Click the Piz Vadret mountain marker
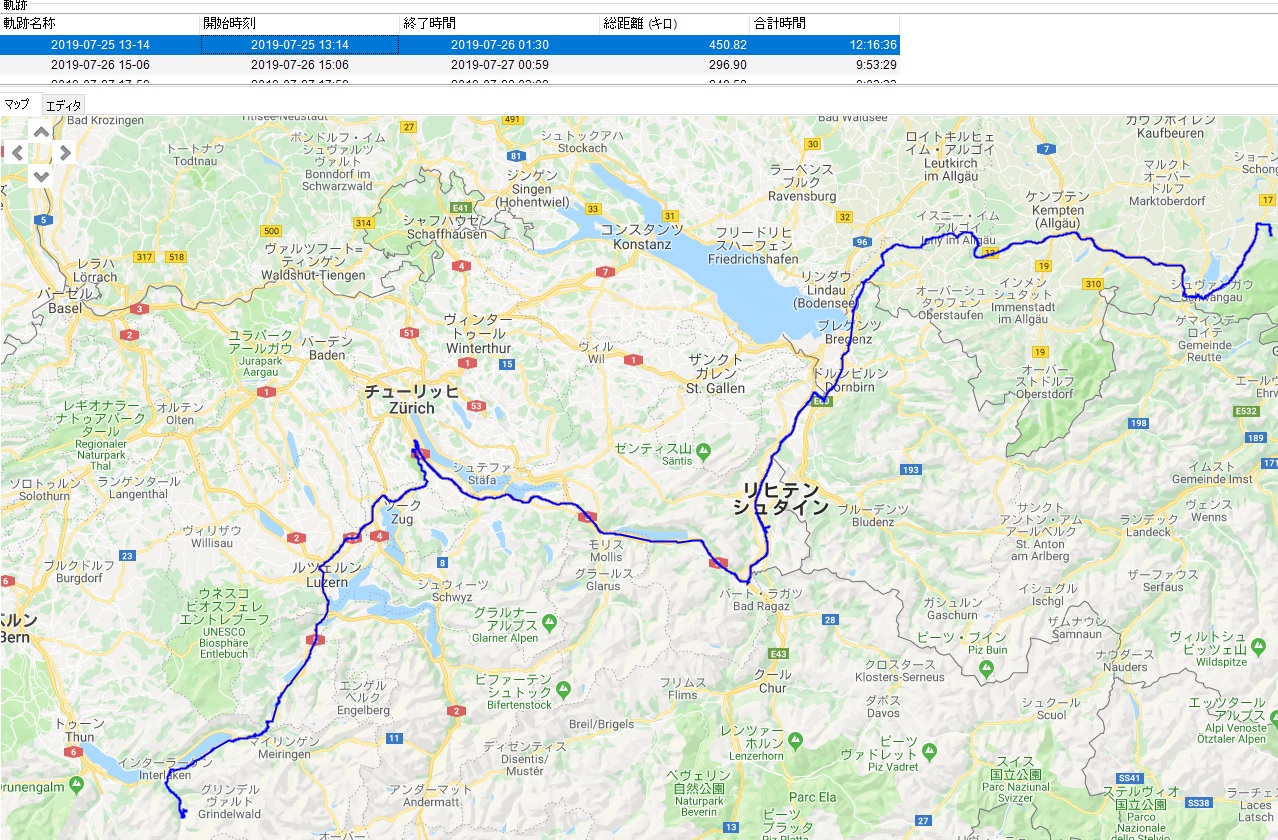 pyautogui.click(x=931, y=751)
